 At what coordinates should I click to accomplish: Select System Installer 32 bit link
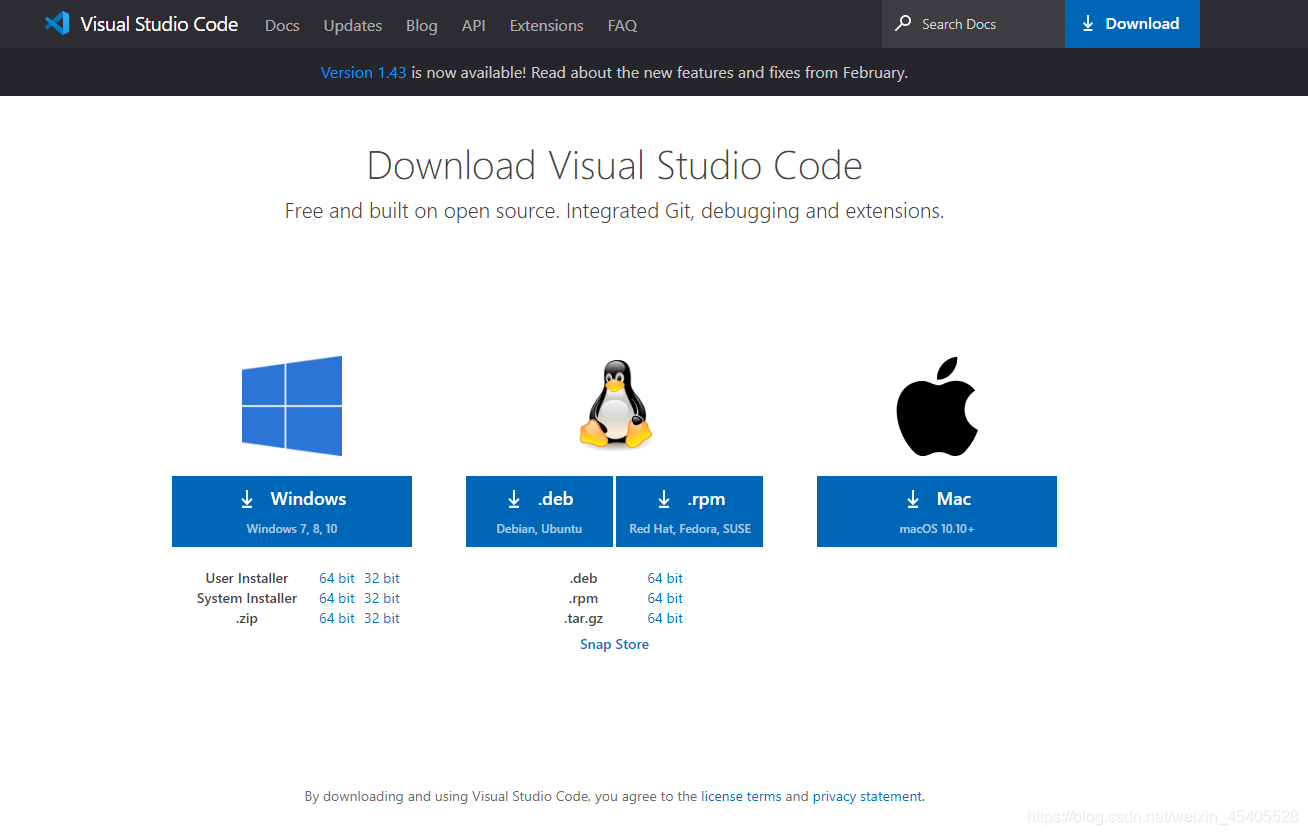click(382, 598)
